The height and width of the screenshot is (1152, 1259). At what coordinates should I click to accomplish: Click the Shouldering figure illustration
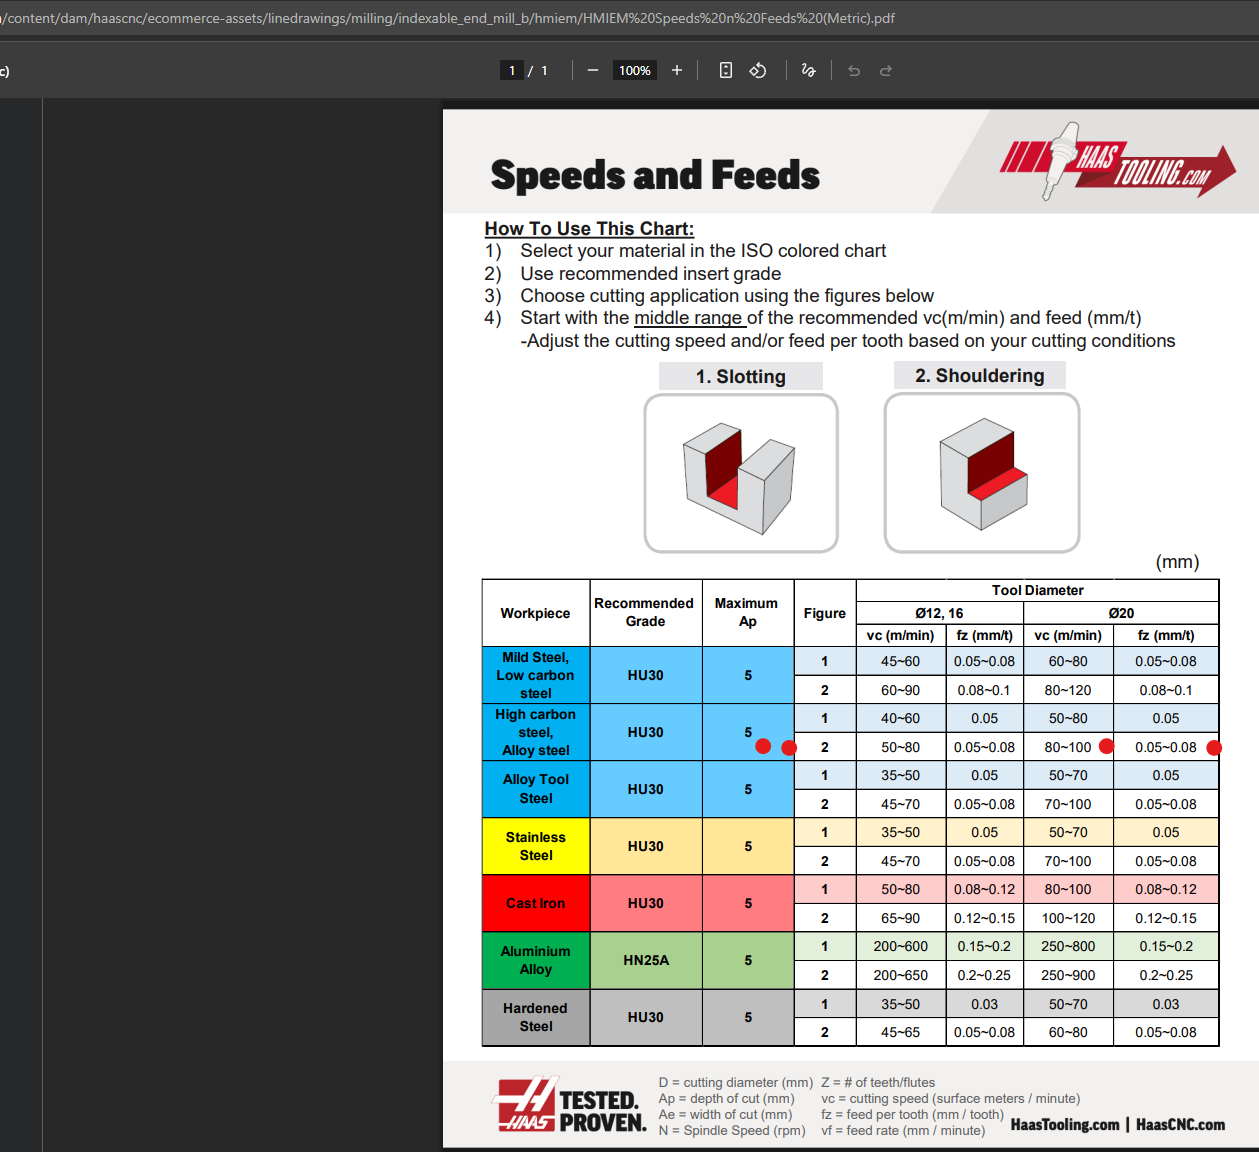[x=982, y=472]
